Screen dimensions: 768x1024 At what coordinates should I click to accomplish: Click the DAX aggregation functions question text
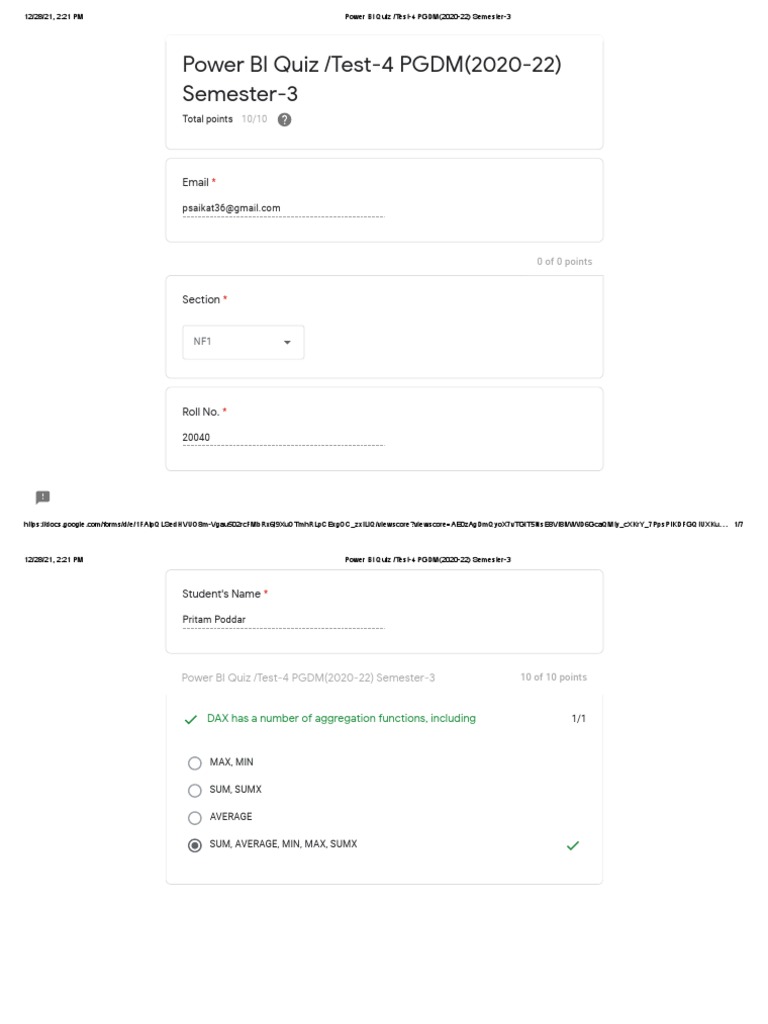click(x=341, y=719)
